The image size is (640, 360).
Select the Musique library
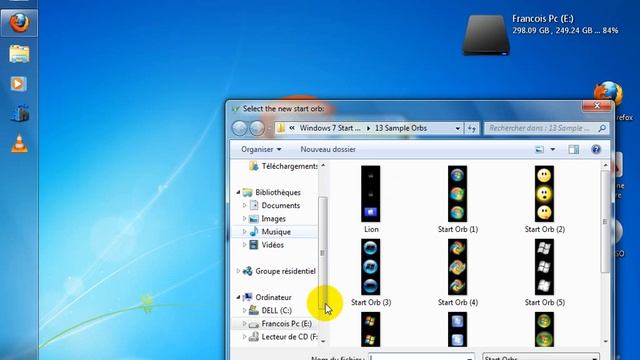click(x=276, y=232)
